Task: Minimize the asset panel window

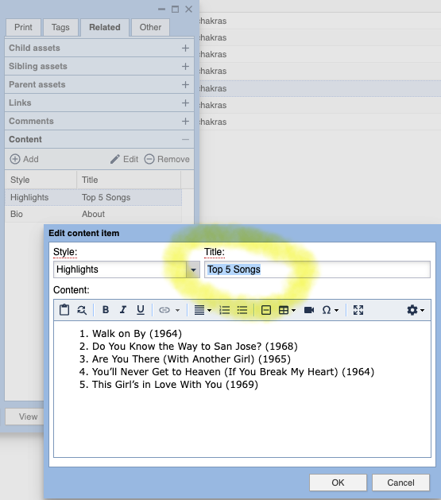Action: point(162,9)
